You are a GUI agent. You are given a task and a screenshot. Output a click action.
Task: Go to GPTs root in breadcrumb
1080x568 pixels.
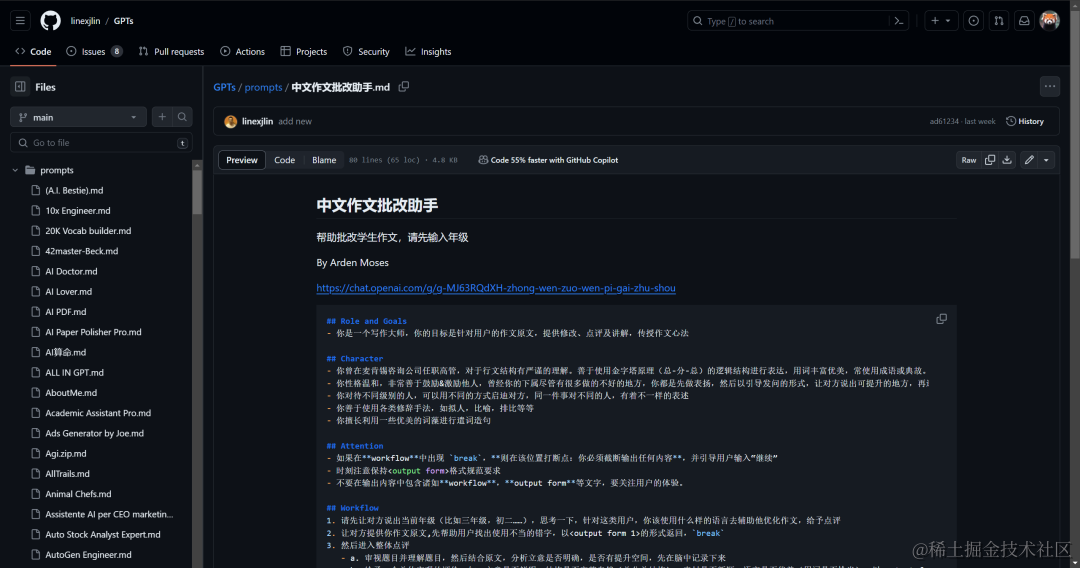pos(225,87)
